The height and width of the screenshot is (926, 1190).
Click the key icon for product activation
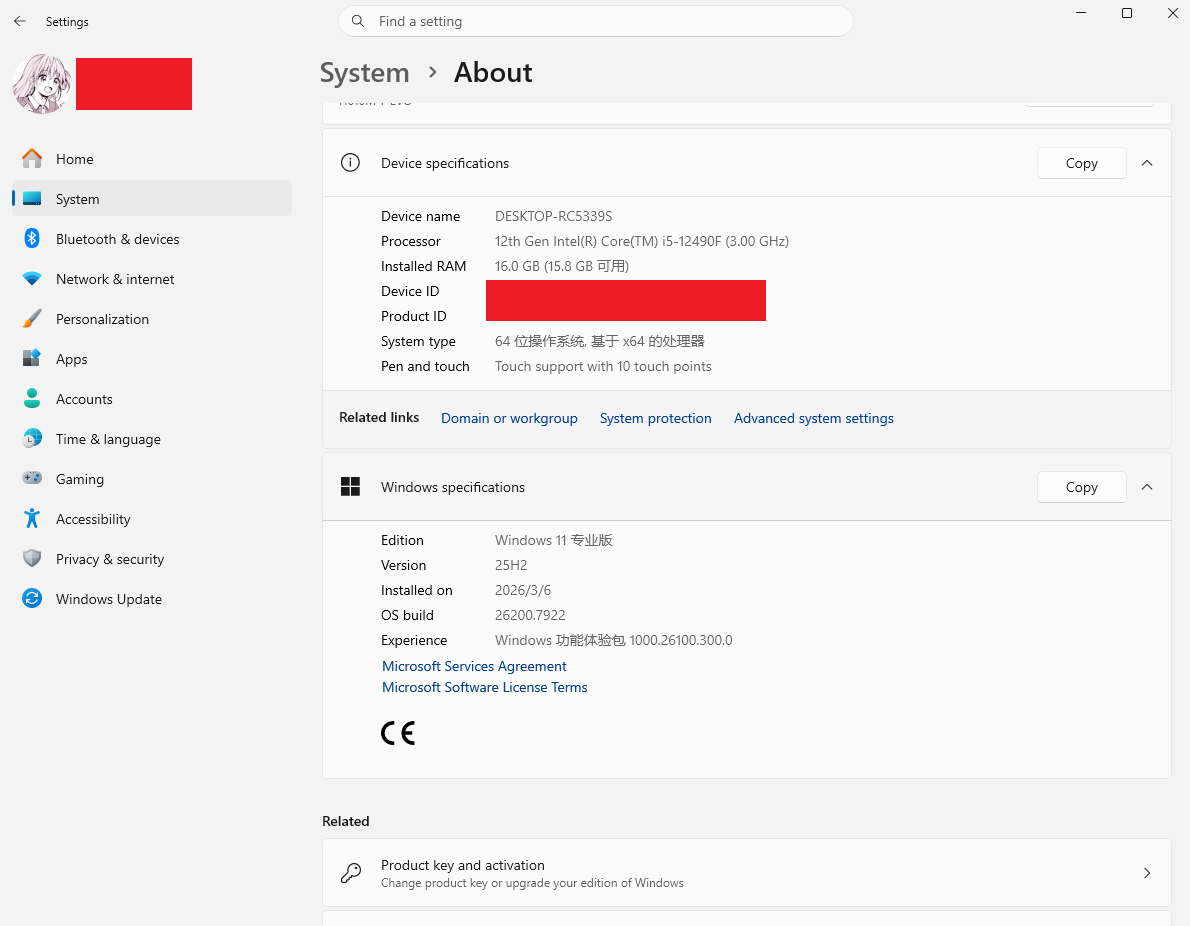pos(351,873)
